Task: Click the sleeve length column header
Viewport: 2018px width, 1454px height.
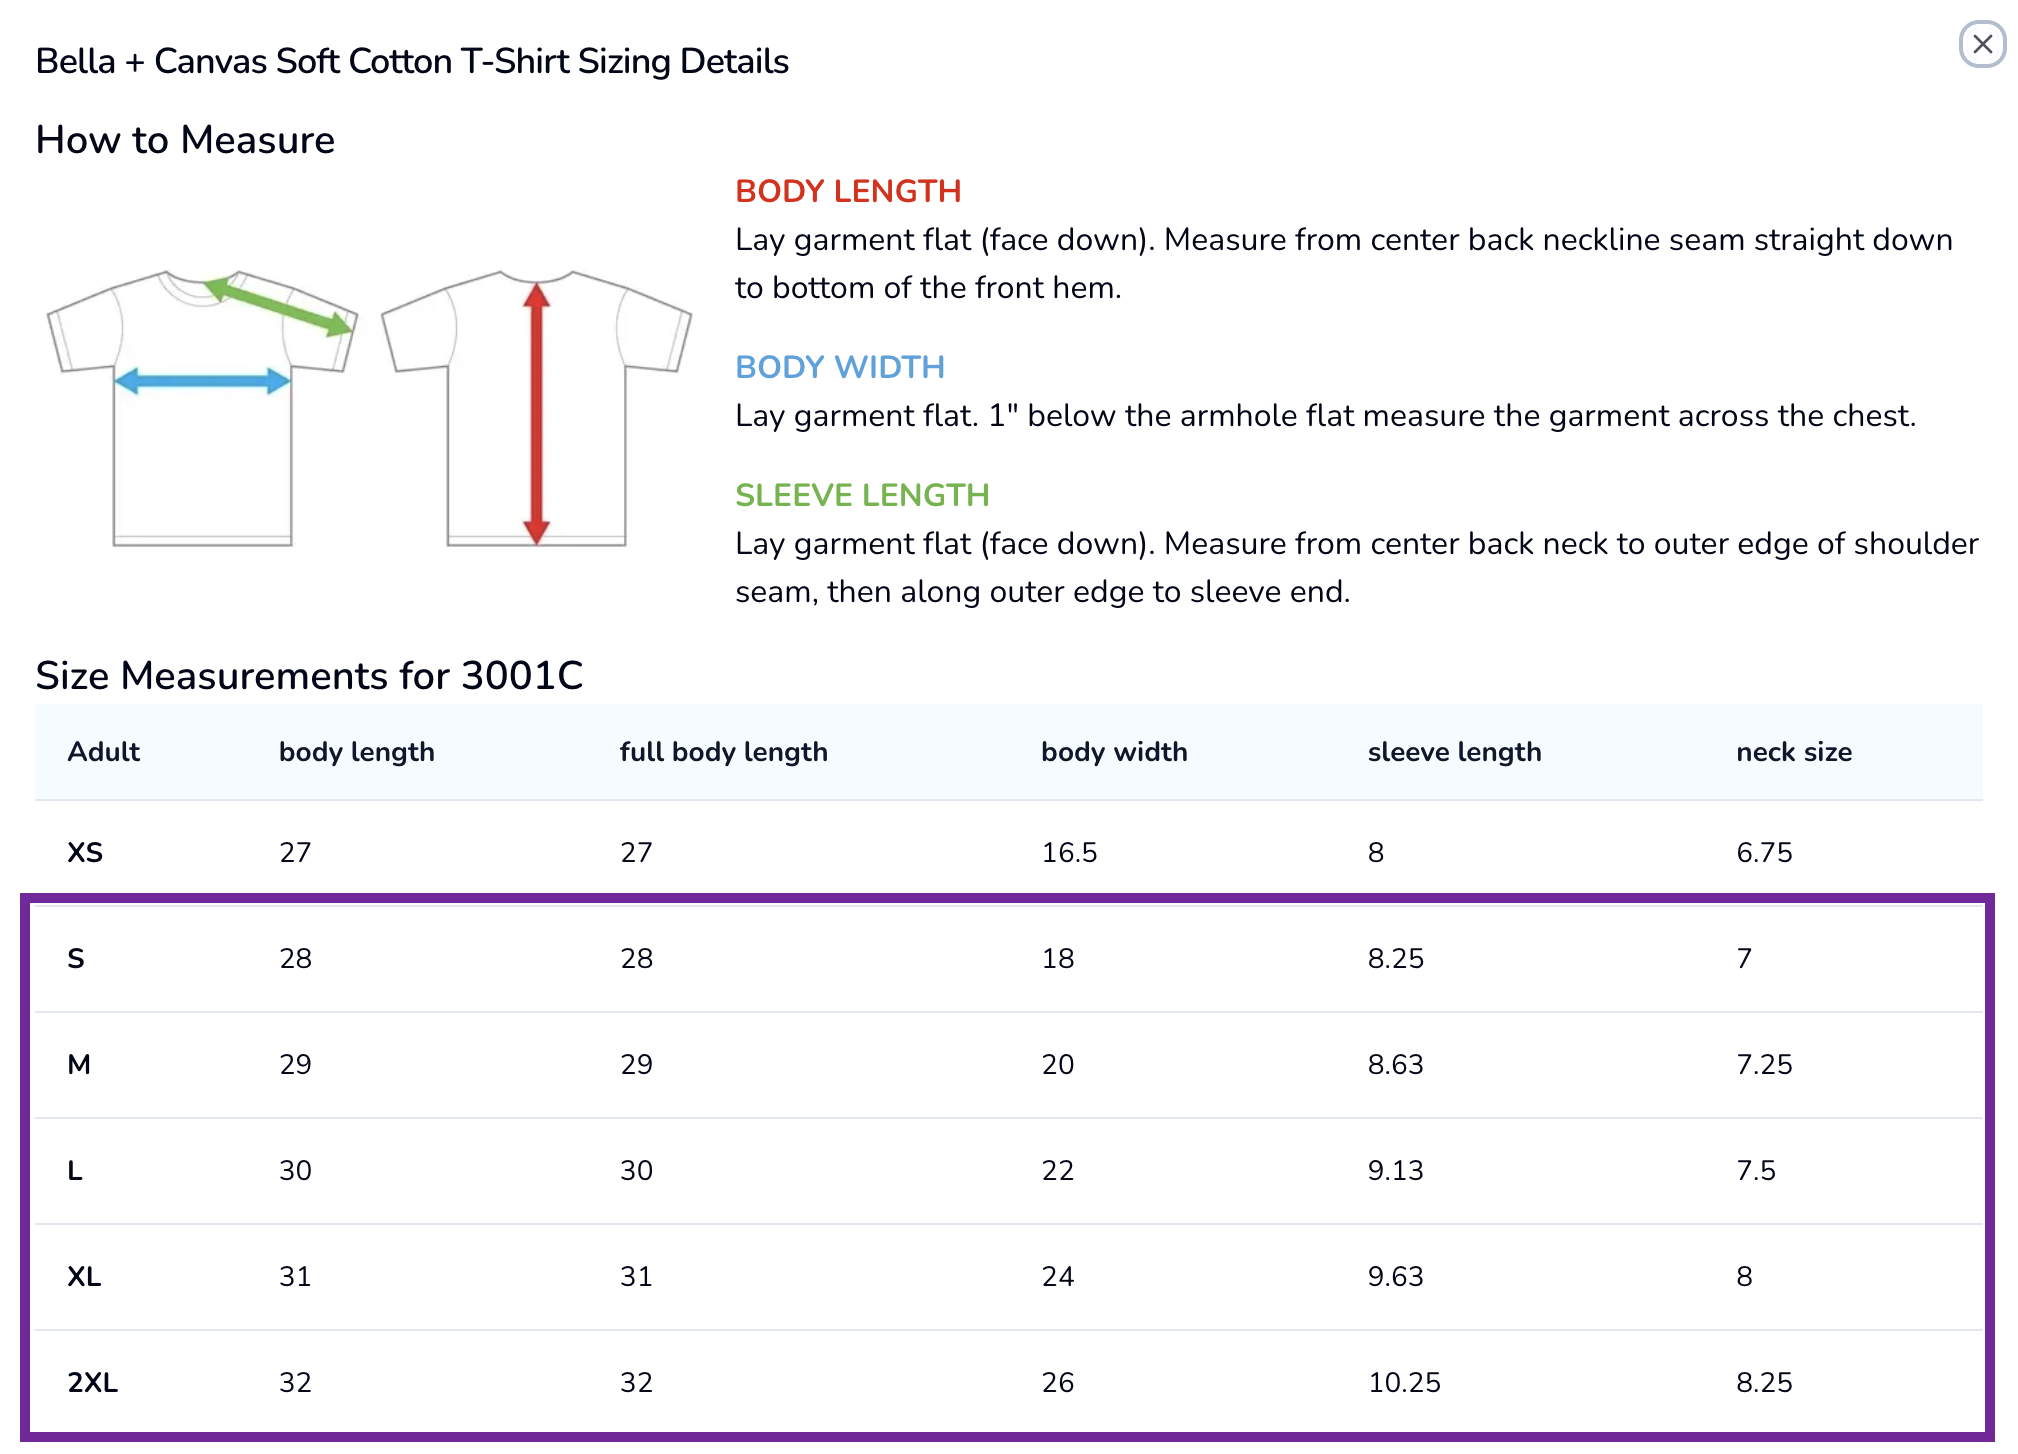Action: 1454,752
